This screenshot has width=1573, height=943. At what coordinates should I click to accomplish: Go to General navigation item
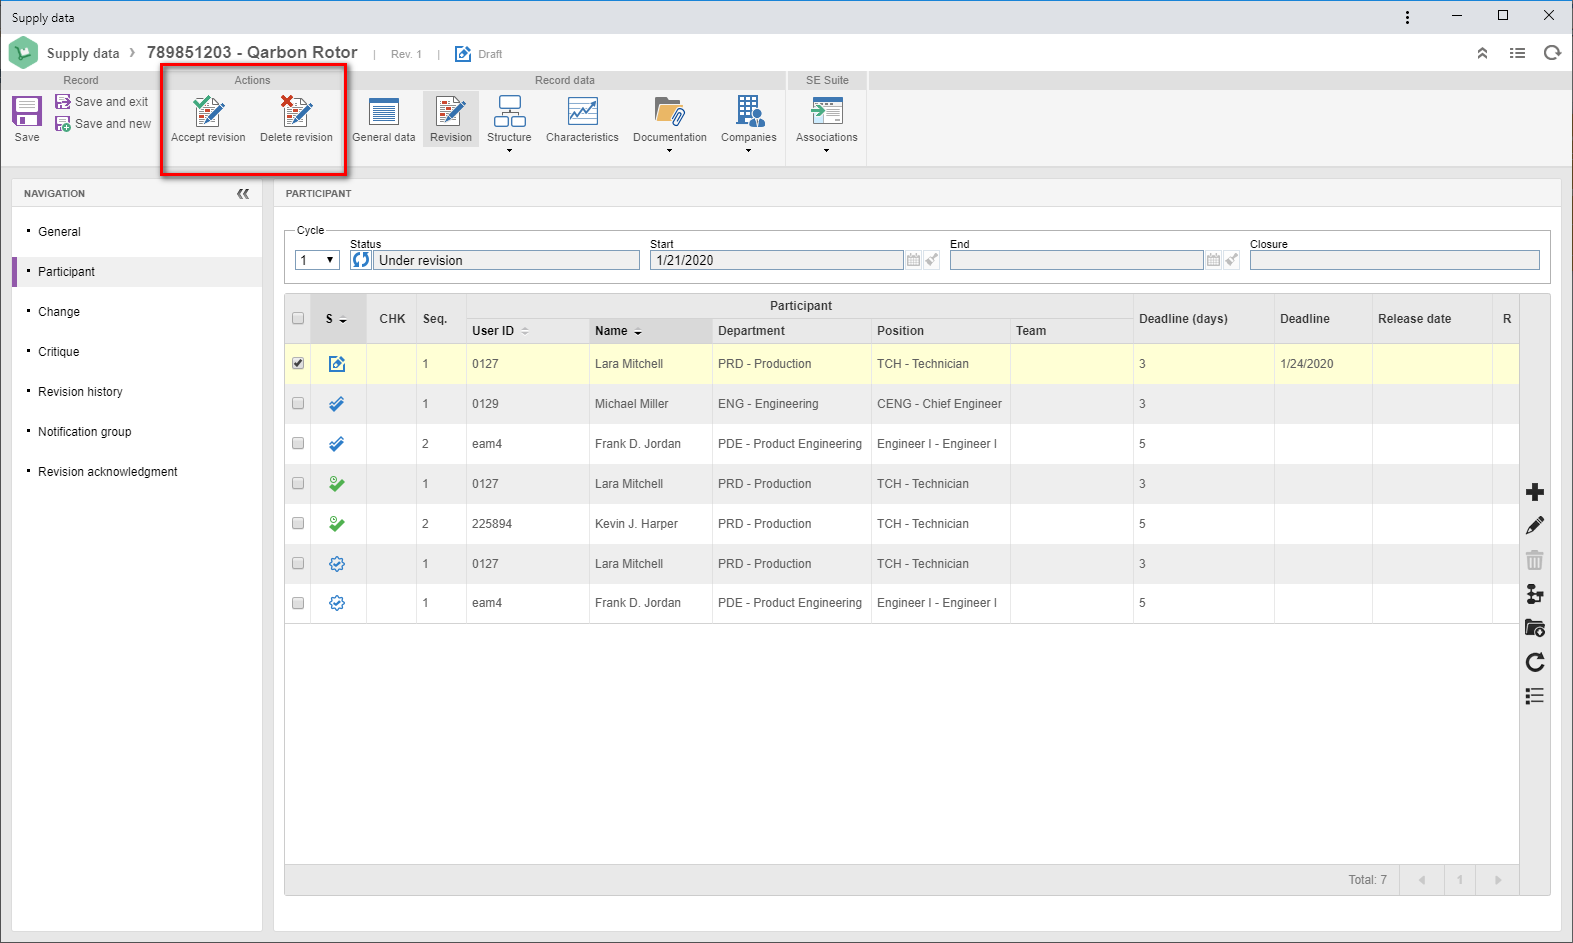point(59,232)
